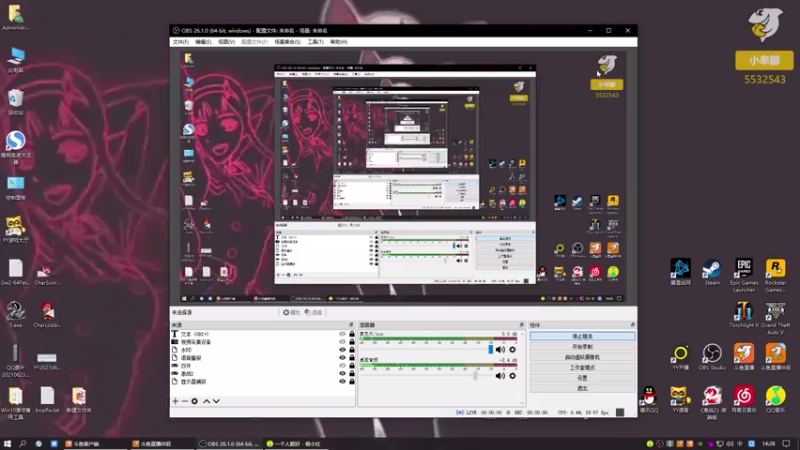Open settings gear for microphone mixer channel

513,349
